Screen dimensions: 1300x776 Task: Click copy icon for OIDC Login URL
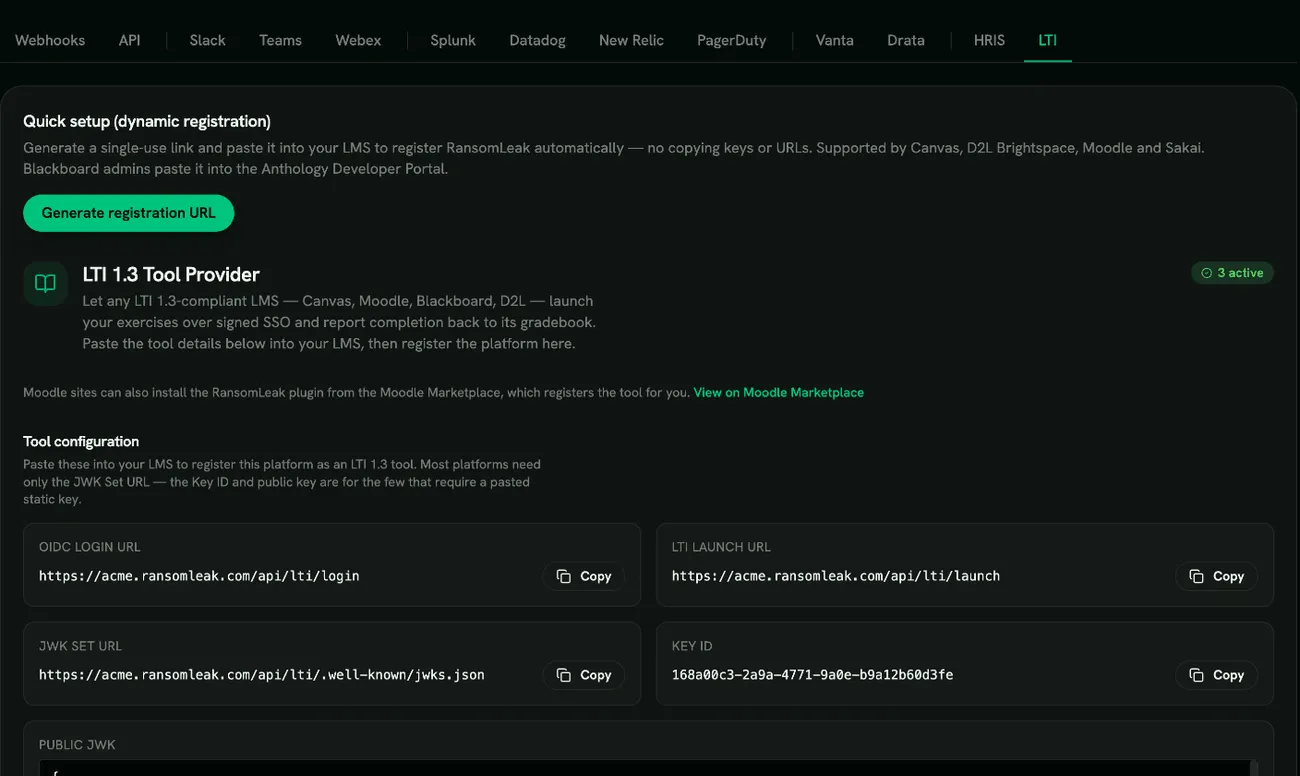[564, 576]
